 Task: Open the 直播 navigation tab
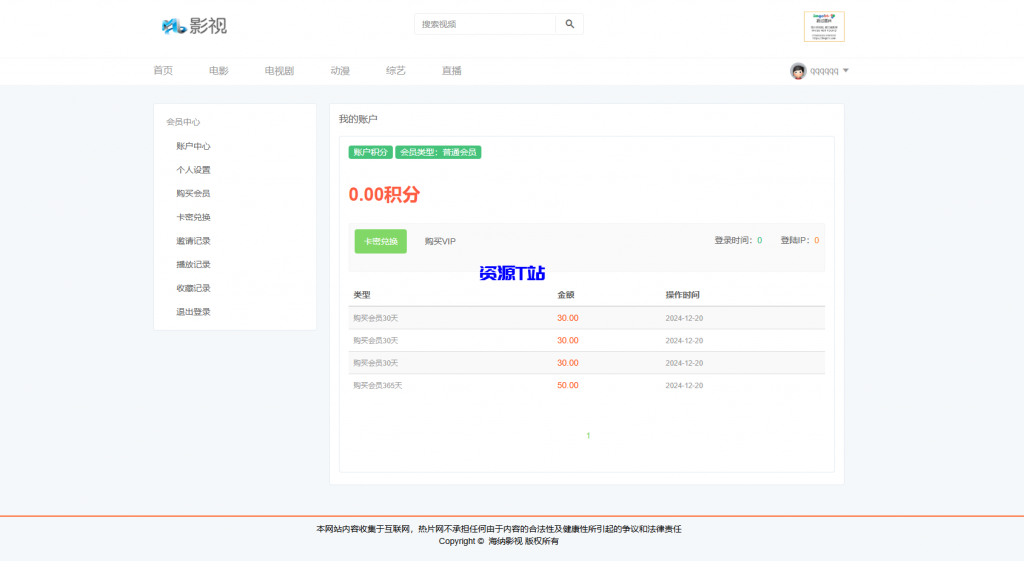pos(451,71)
